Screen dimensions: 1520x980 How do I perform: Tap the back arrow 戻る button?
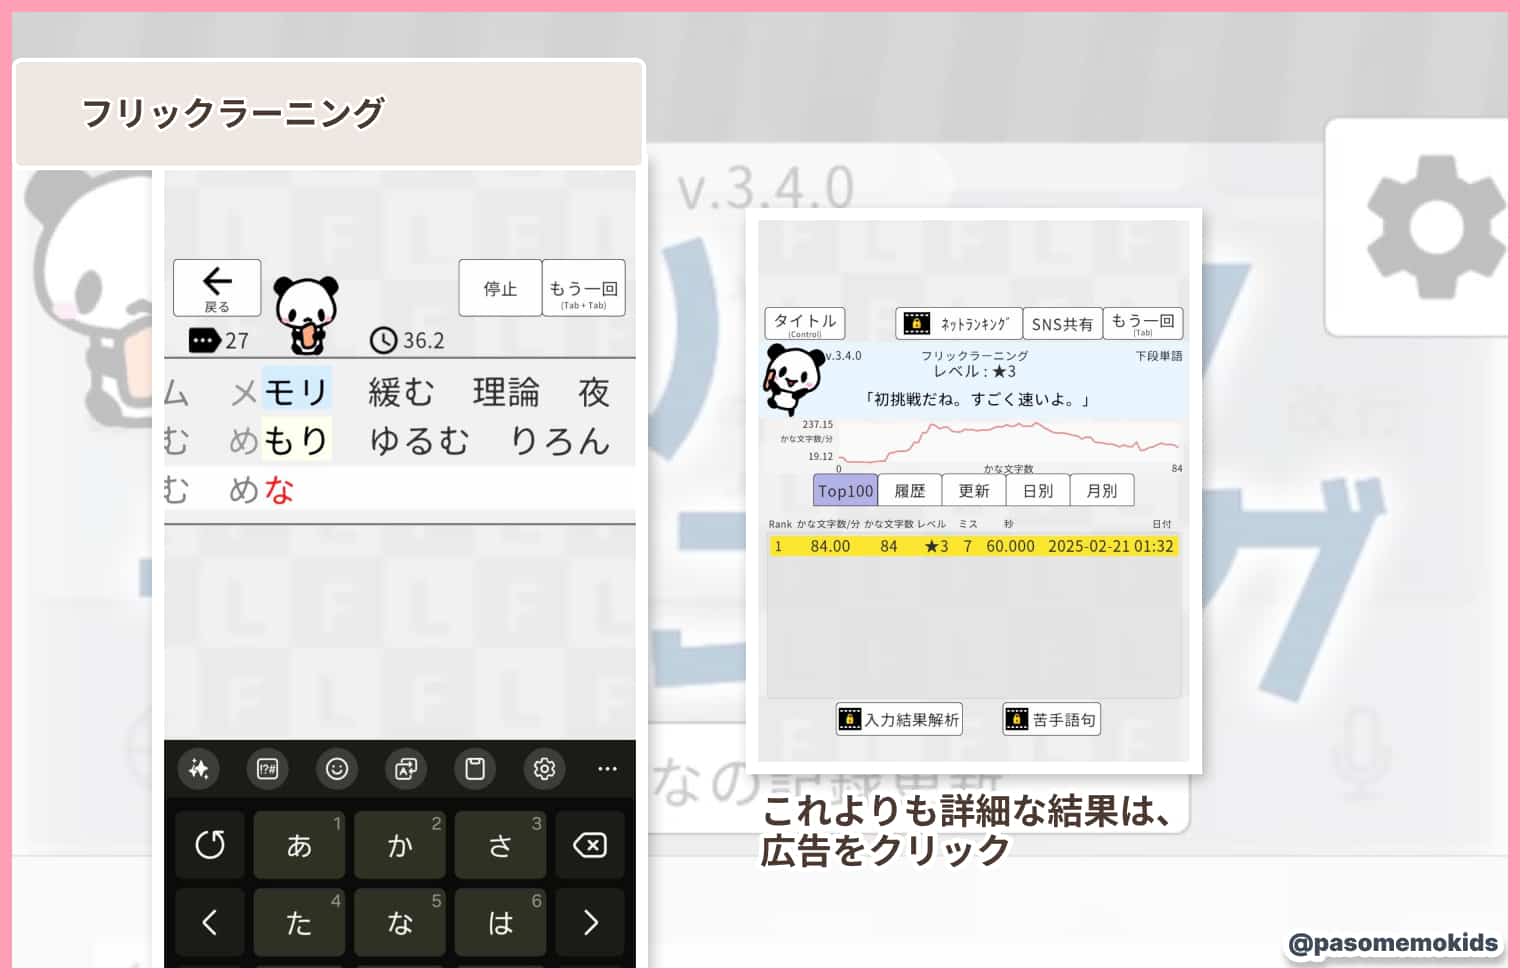[x=217, y=288]
